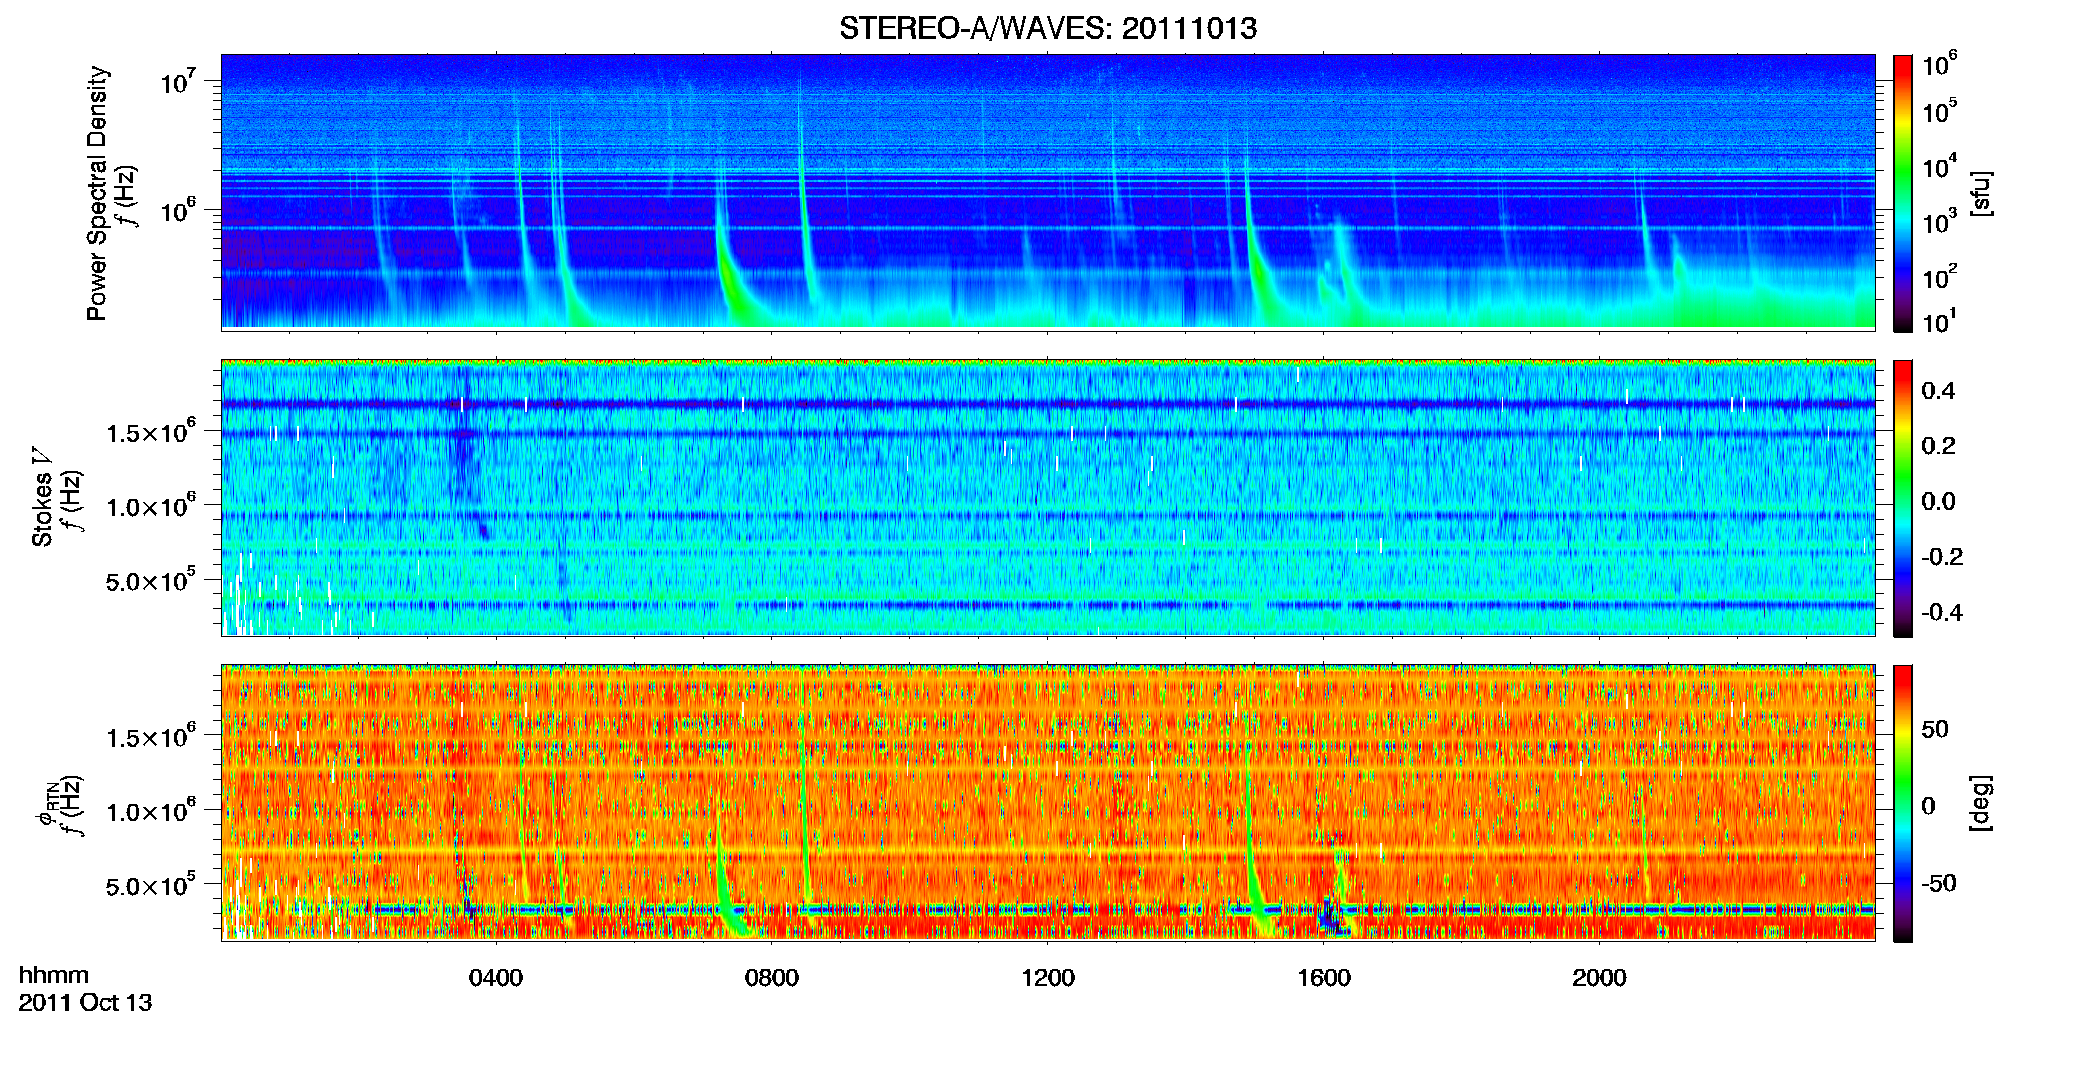This screenshot has height=1080, width=2096.
Task: Click the 0800 time label
Action: (x=772, y=978)
